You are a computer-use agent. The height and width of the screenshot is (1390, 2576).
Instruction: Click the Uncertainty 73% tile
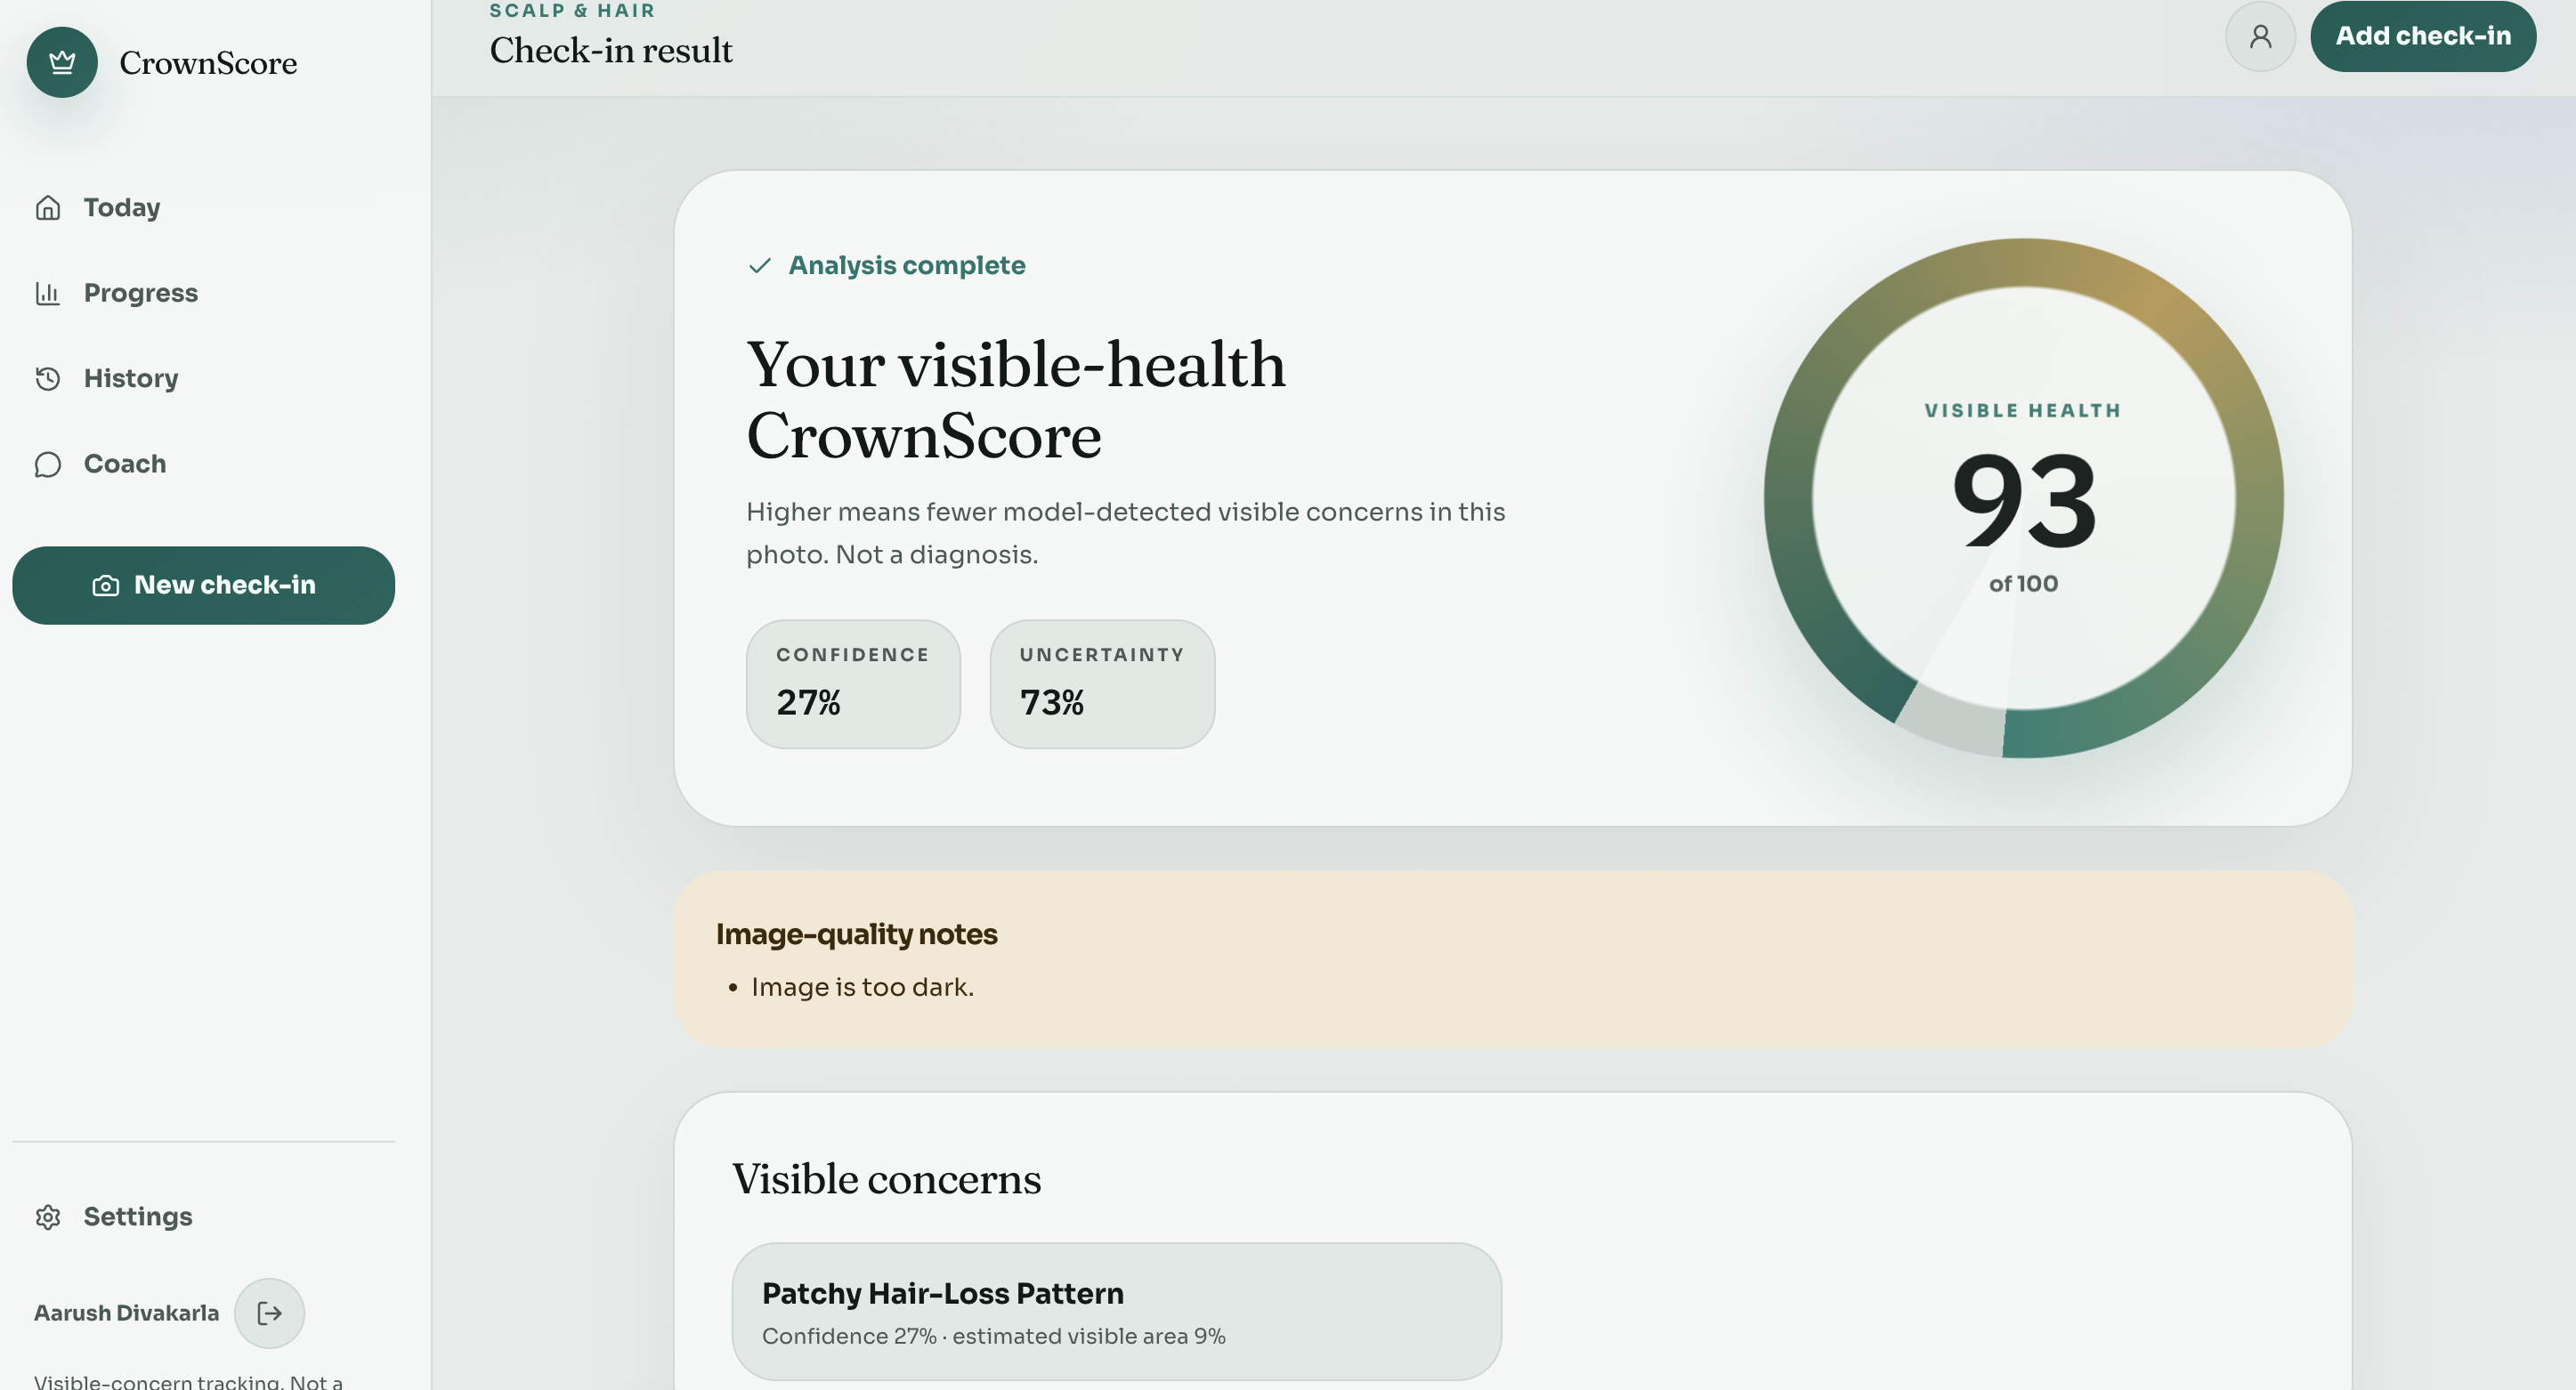(x=1102, y=684)
